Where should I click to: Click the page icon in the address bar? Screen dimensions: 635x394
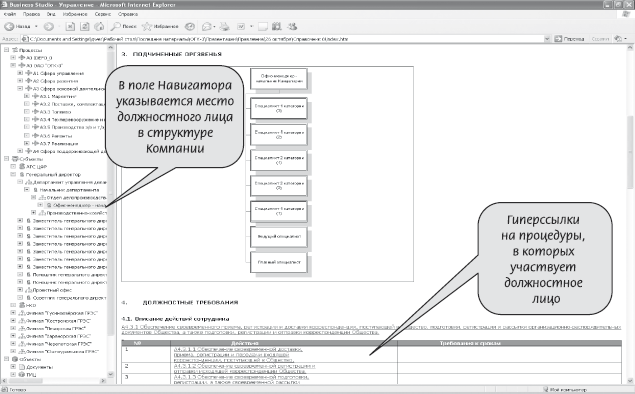(25, 39)
